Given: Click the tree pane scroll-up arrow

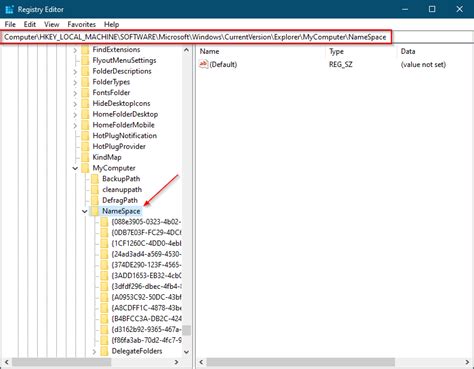Looking at the screenshot, I should point(186,50).
